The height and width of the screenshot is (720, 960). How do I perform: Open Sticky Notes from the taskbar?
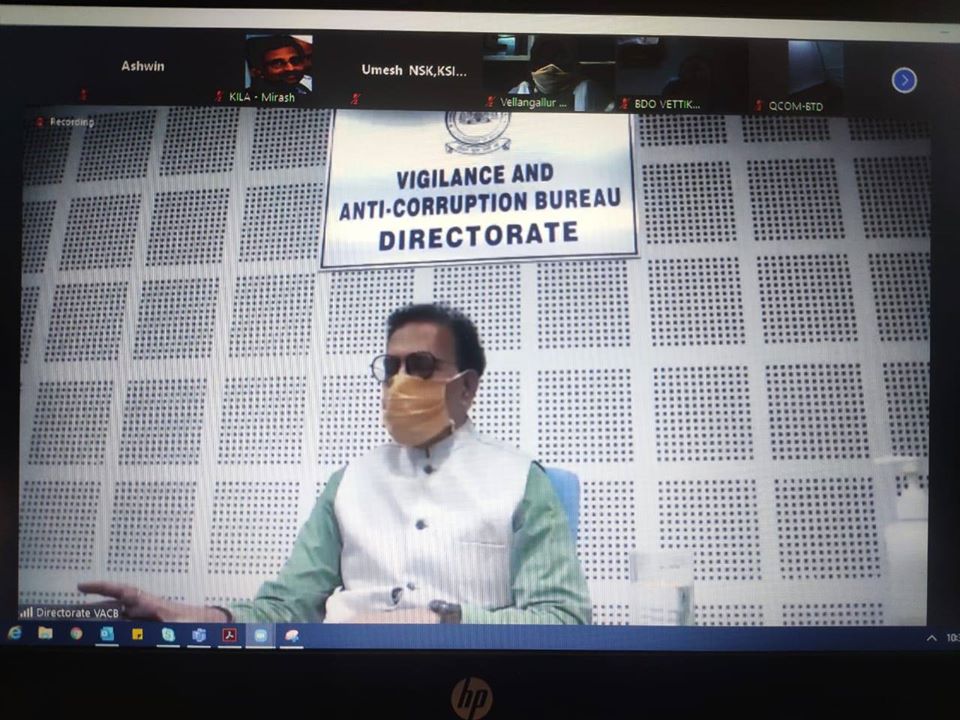click(138, 635)
